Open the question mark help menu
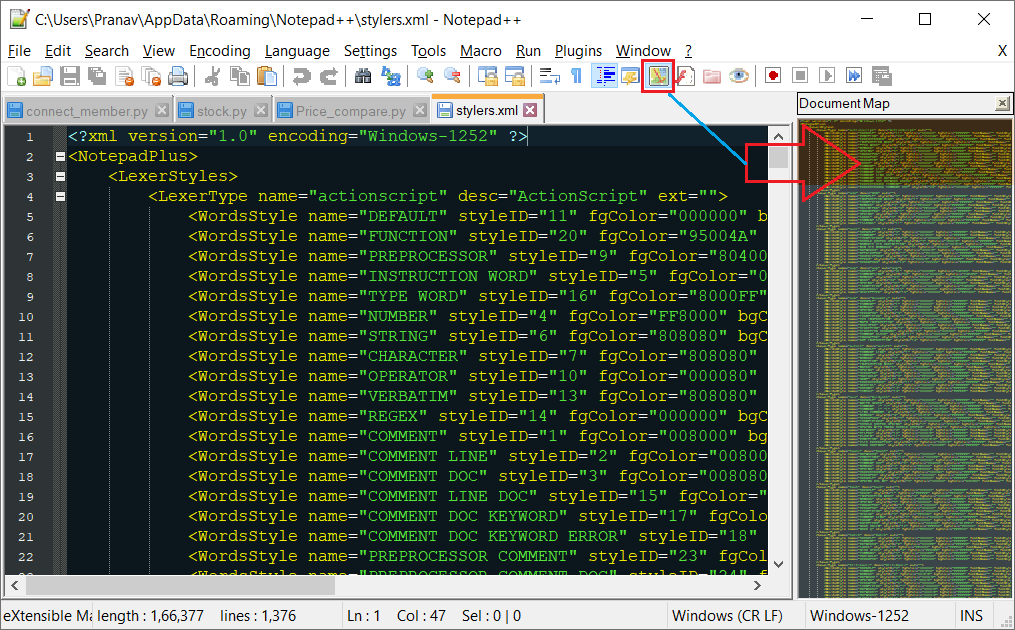The width and height of the screenshot is (1015, 630). click(x=688, y=51)
